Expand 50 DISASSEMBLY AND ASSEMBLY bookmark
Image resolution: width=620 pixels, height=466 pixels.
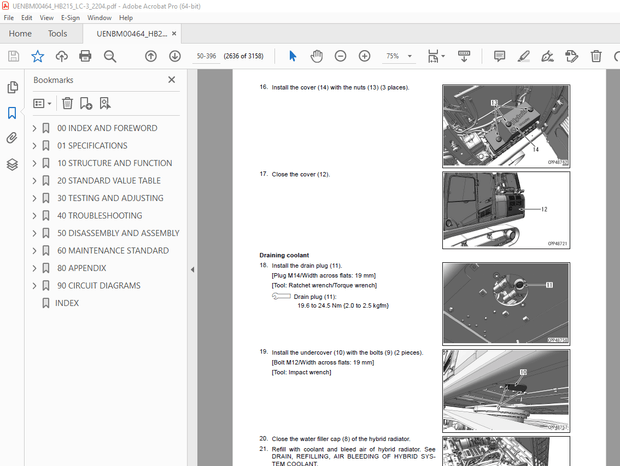34,233
